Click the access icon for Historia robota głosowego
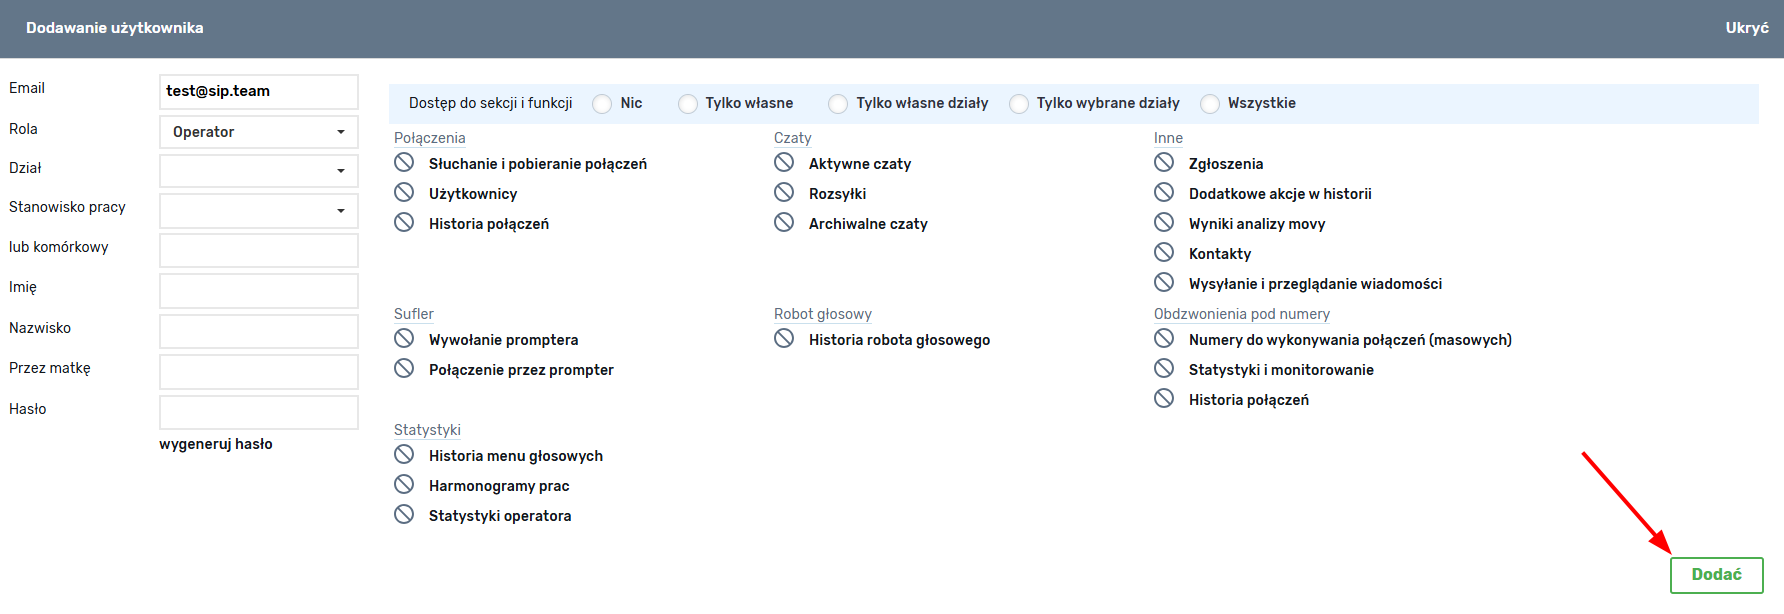This screenshot has width=1784, height=614. click(784, 338)
